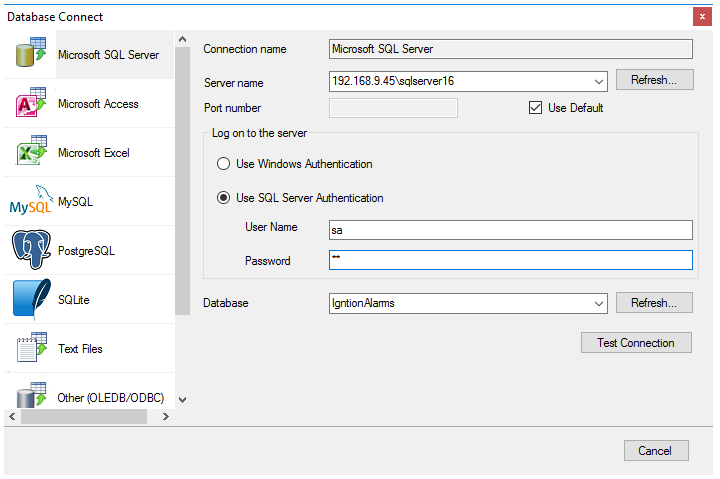Open the Database dropdown arrow

click(x=598, y=303)
